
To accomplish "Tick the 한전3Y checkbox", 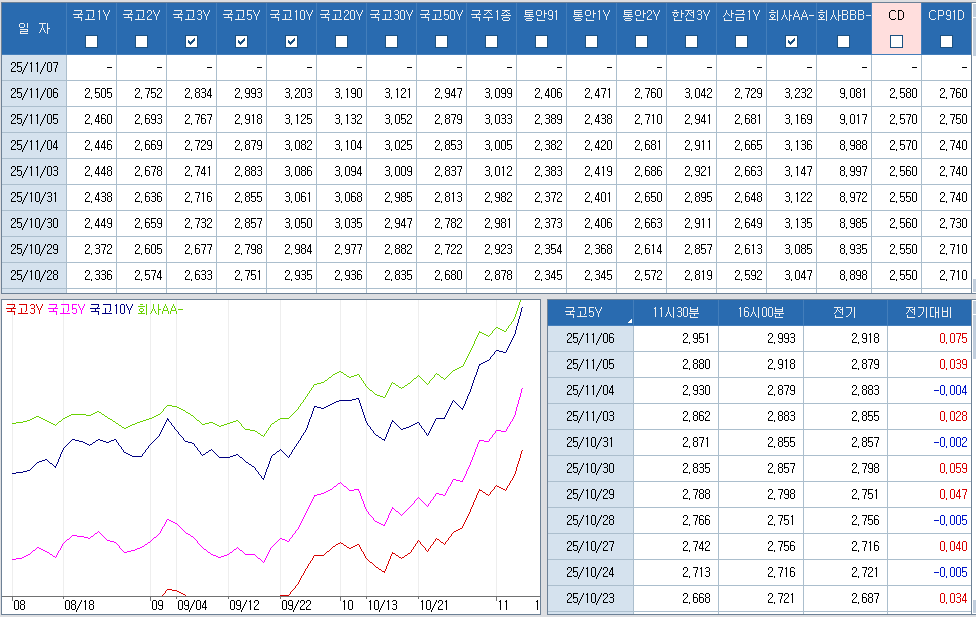I will [x=691, y=41].
